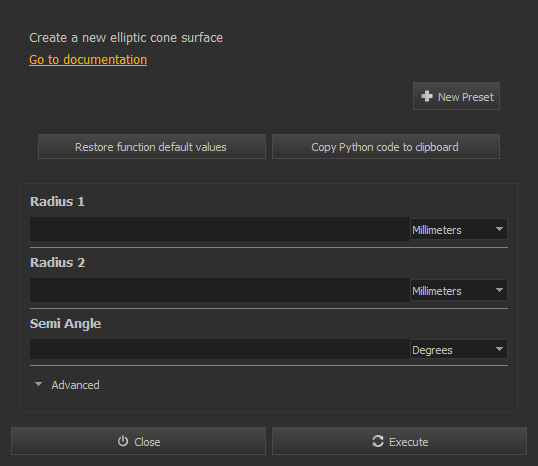This screenshot has width=538, height=466.
Task: Create a New Preset
Action: pos(456,96)
